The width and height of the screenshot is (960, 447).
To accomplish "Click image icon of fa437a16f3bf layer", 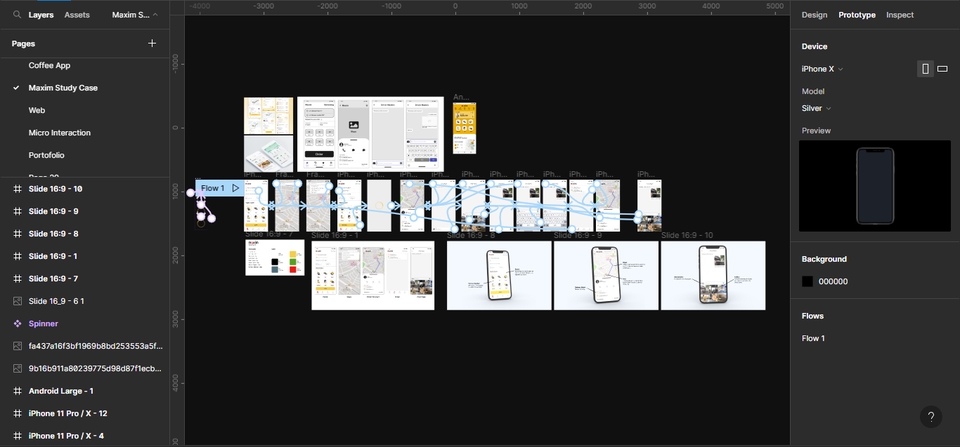I will tap(17, 346).
